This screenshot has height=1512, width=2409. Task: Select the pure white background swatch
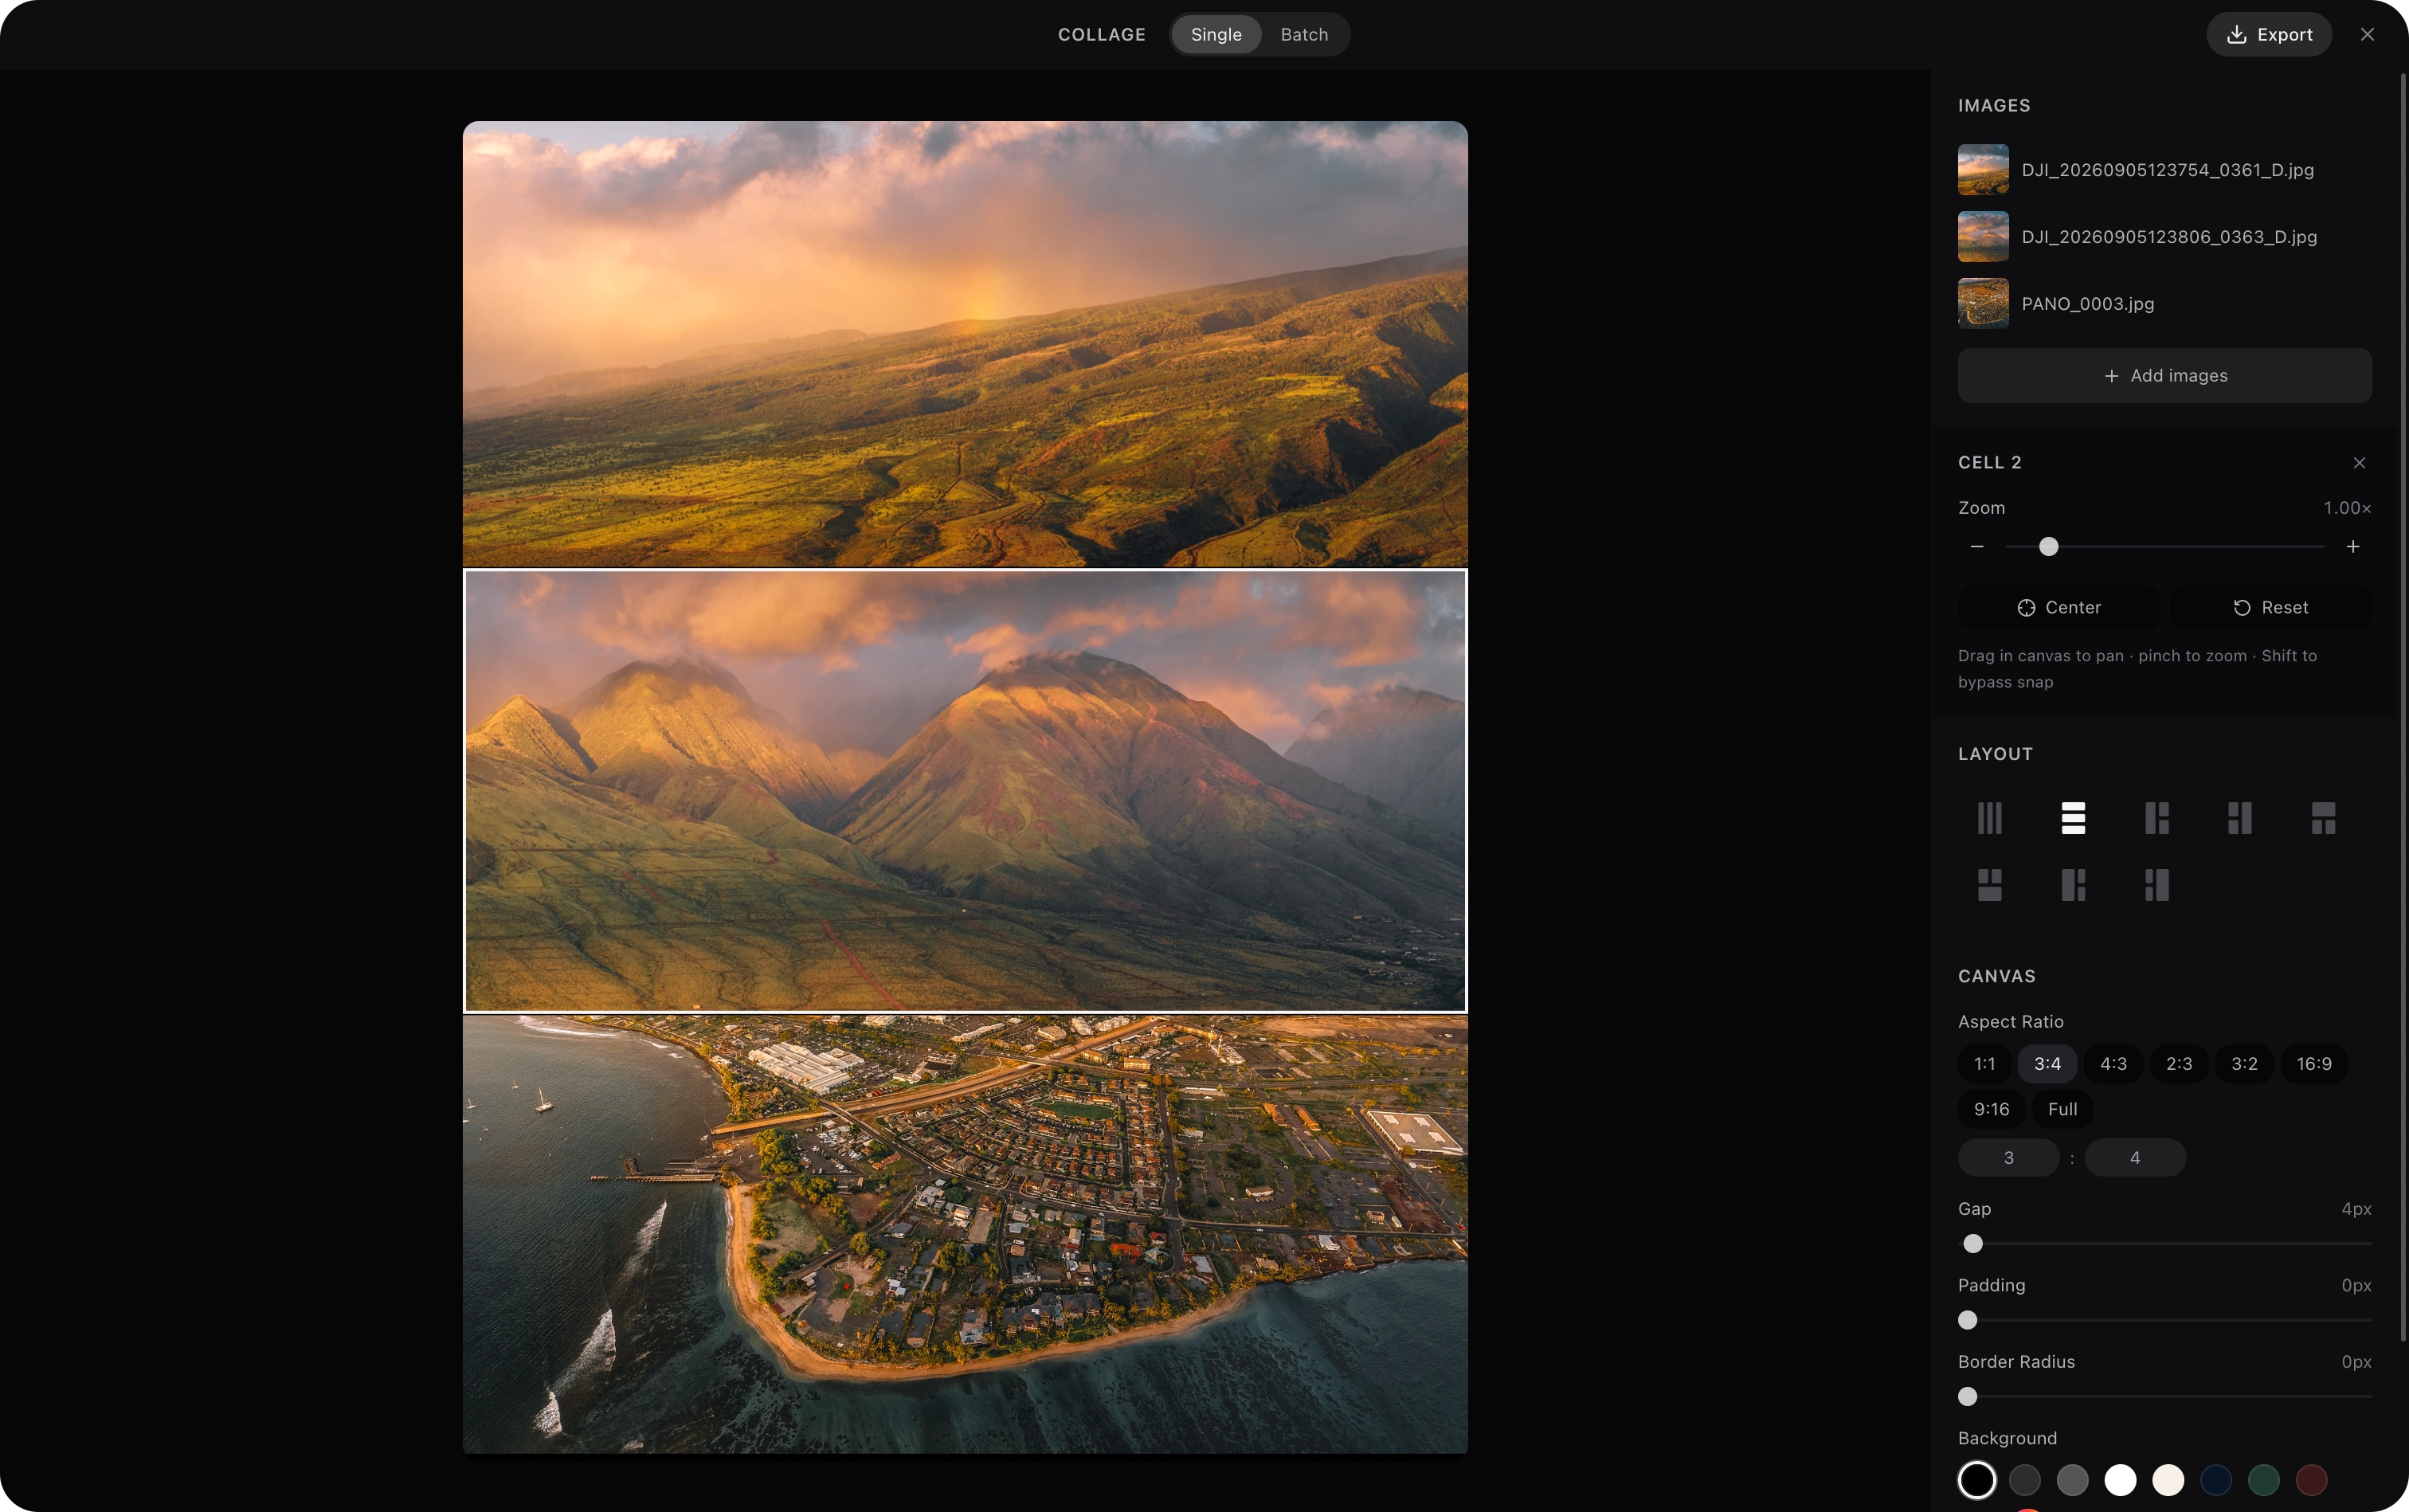point(2120,1480)
